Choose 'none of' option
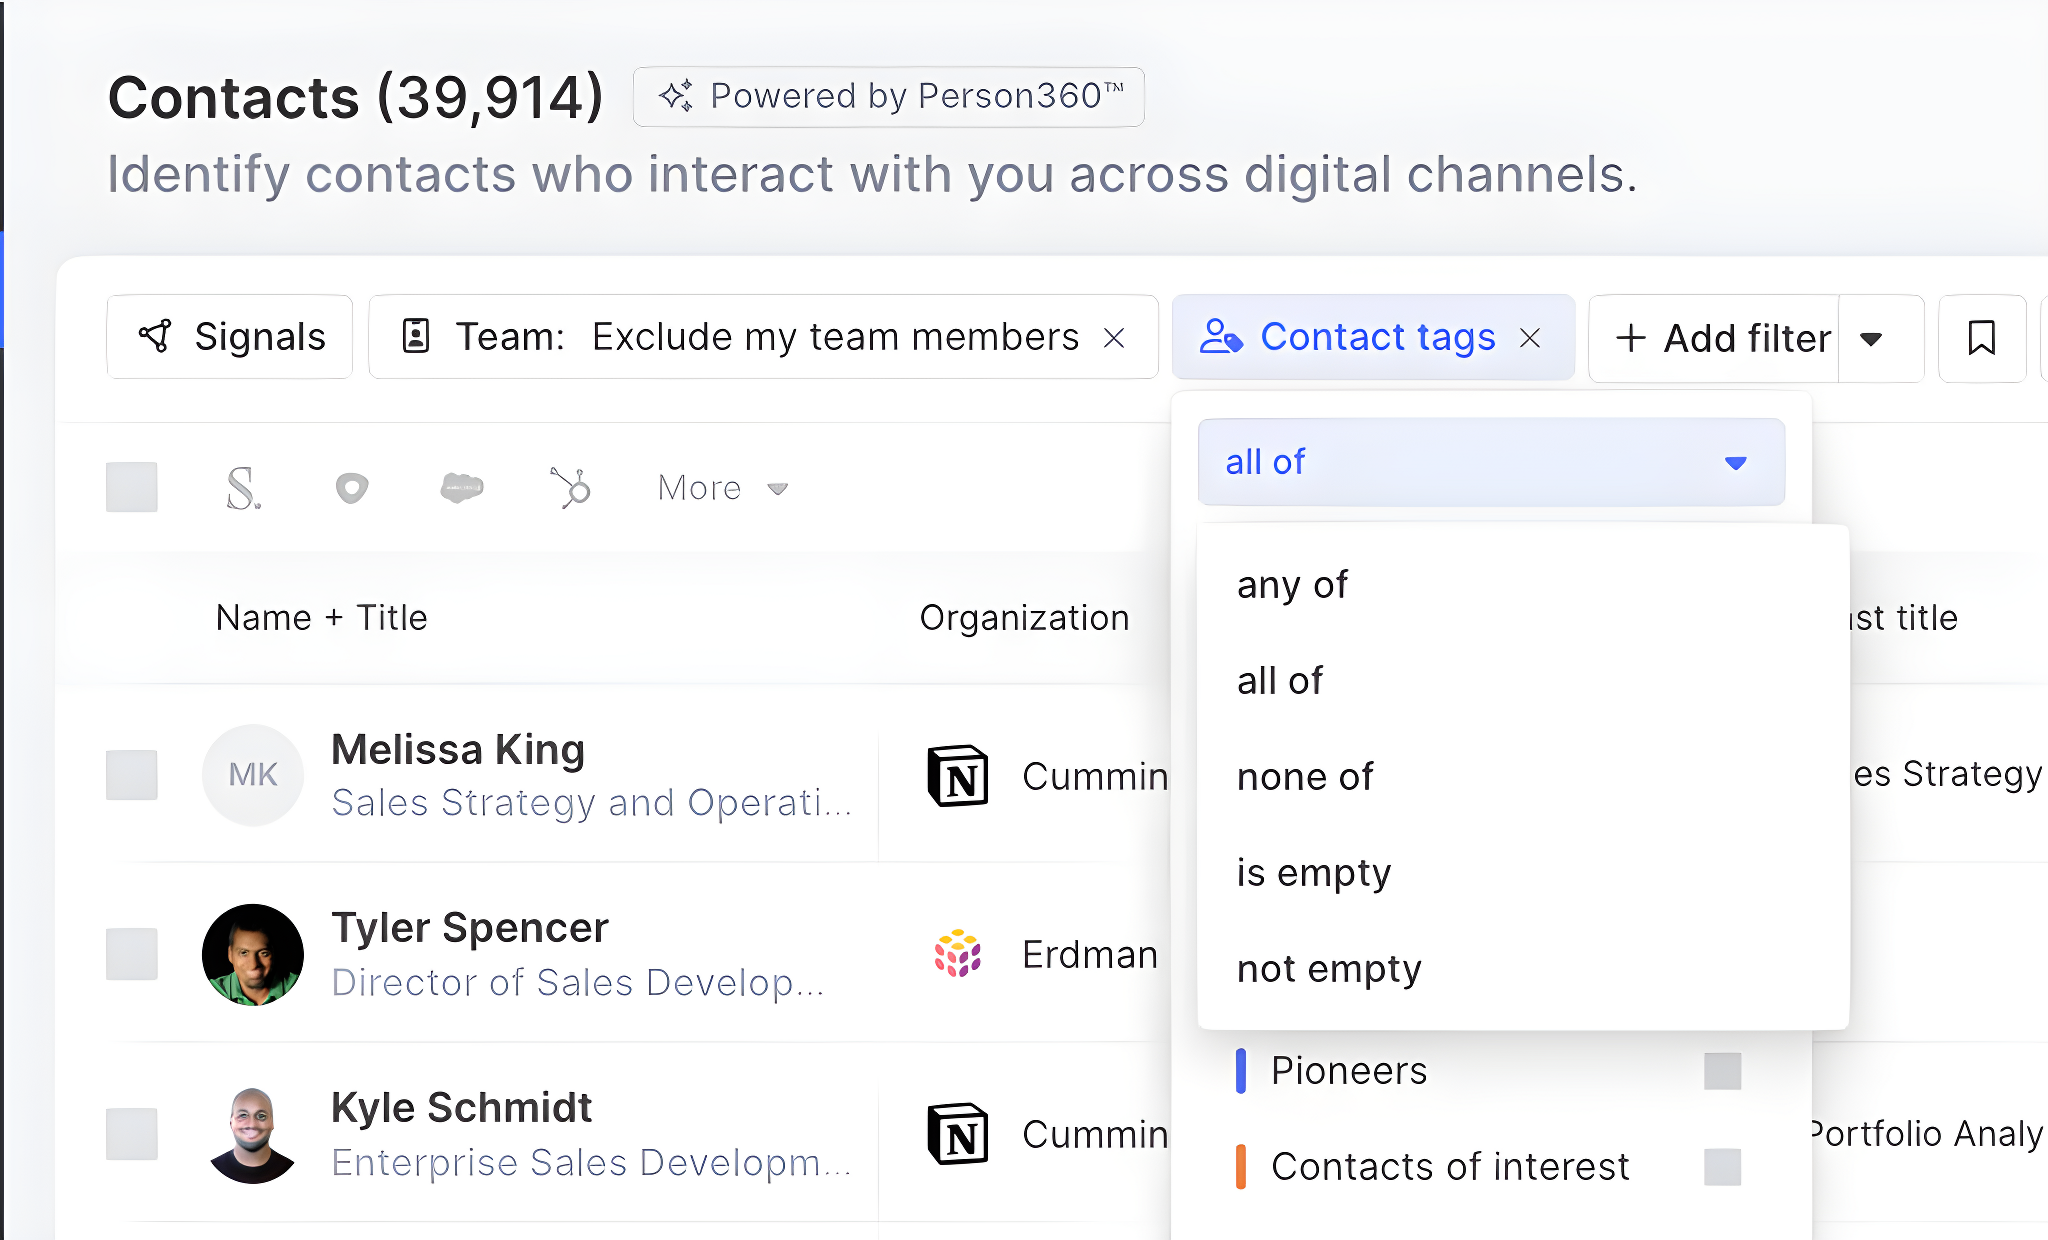 pos(1305,777)
